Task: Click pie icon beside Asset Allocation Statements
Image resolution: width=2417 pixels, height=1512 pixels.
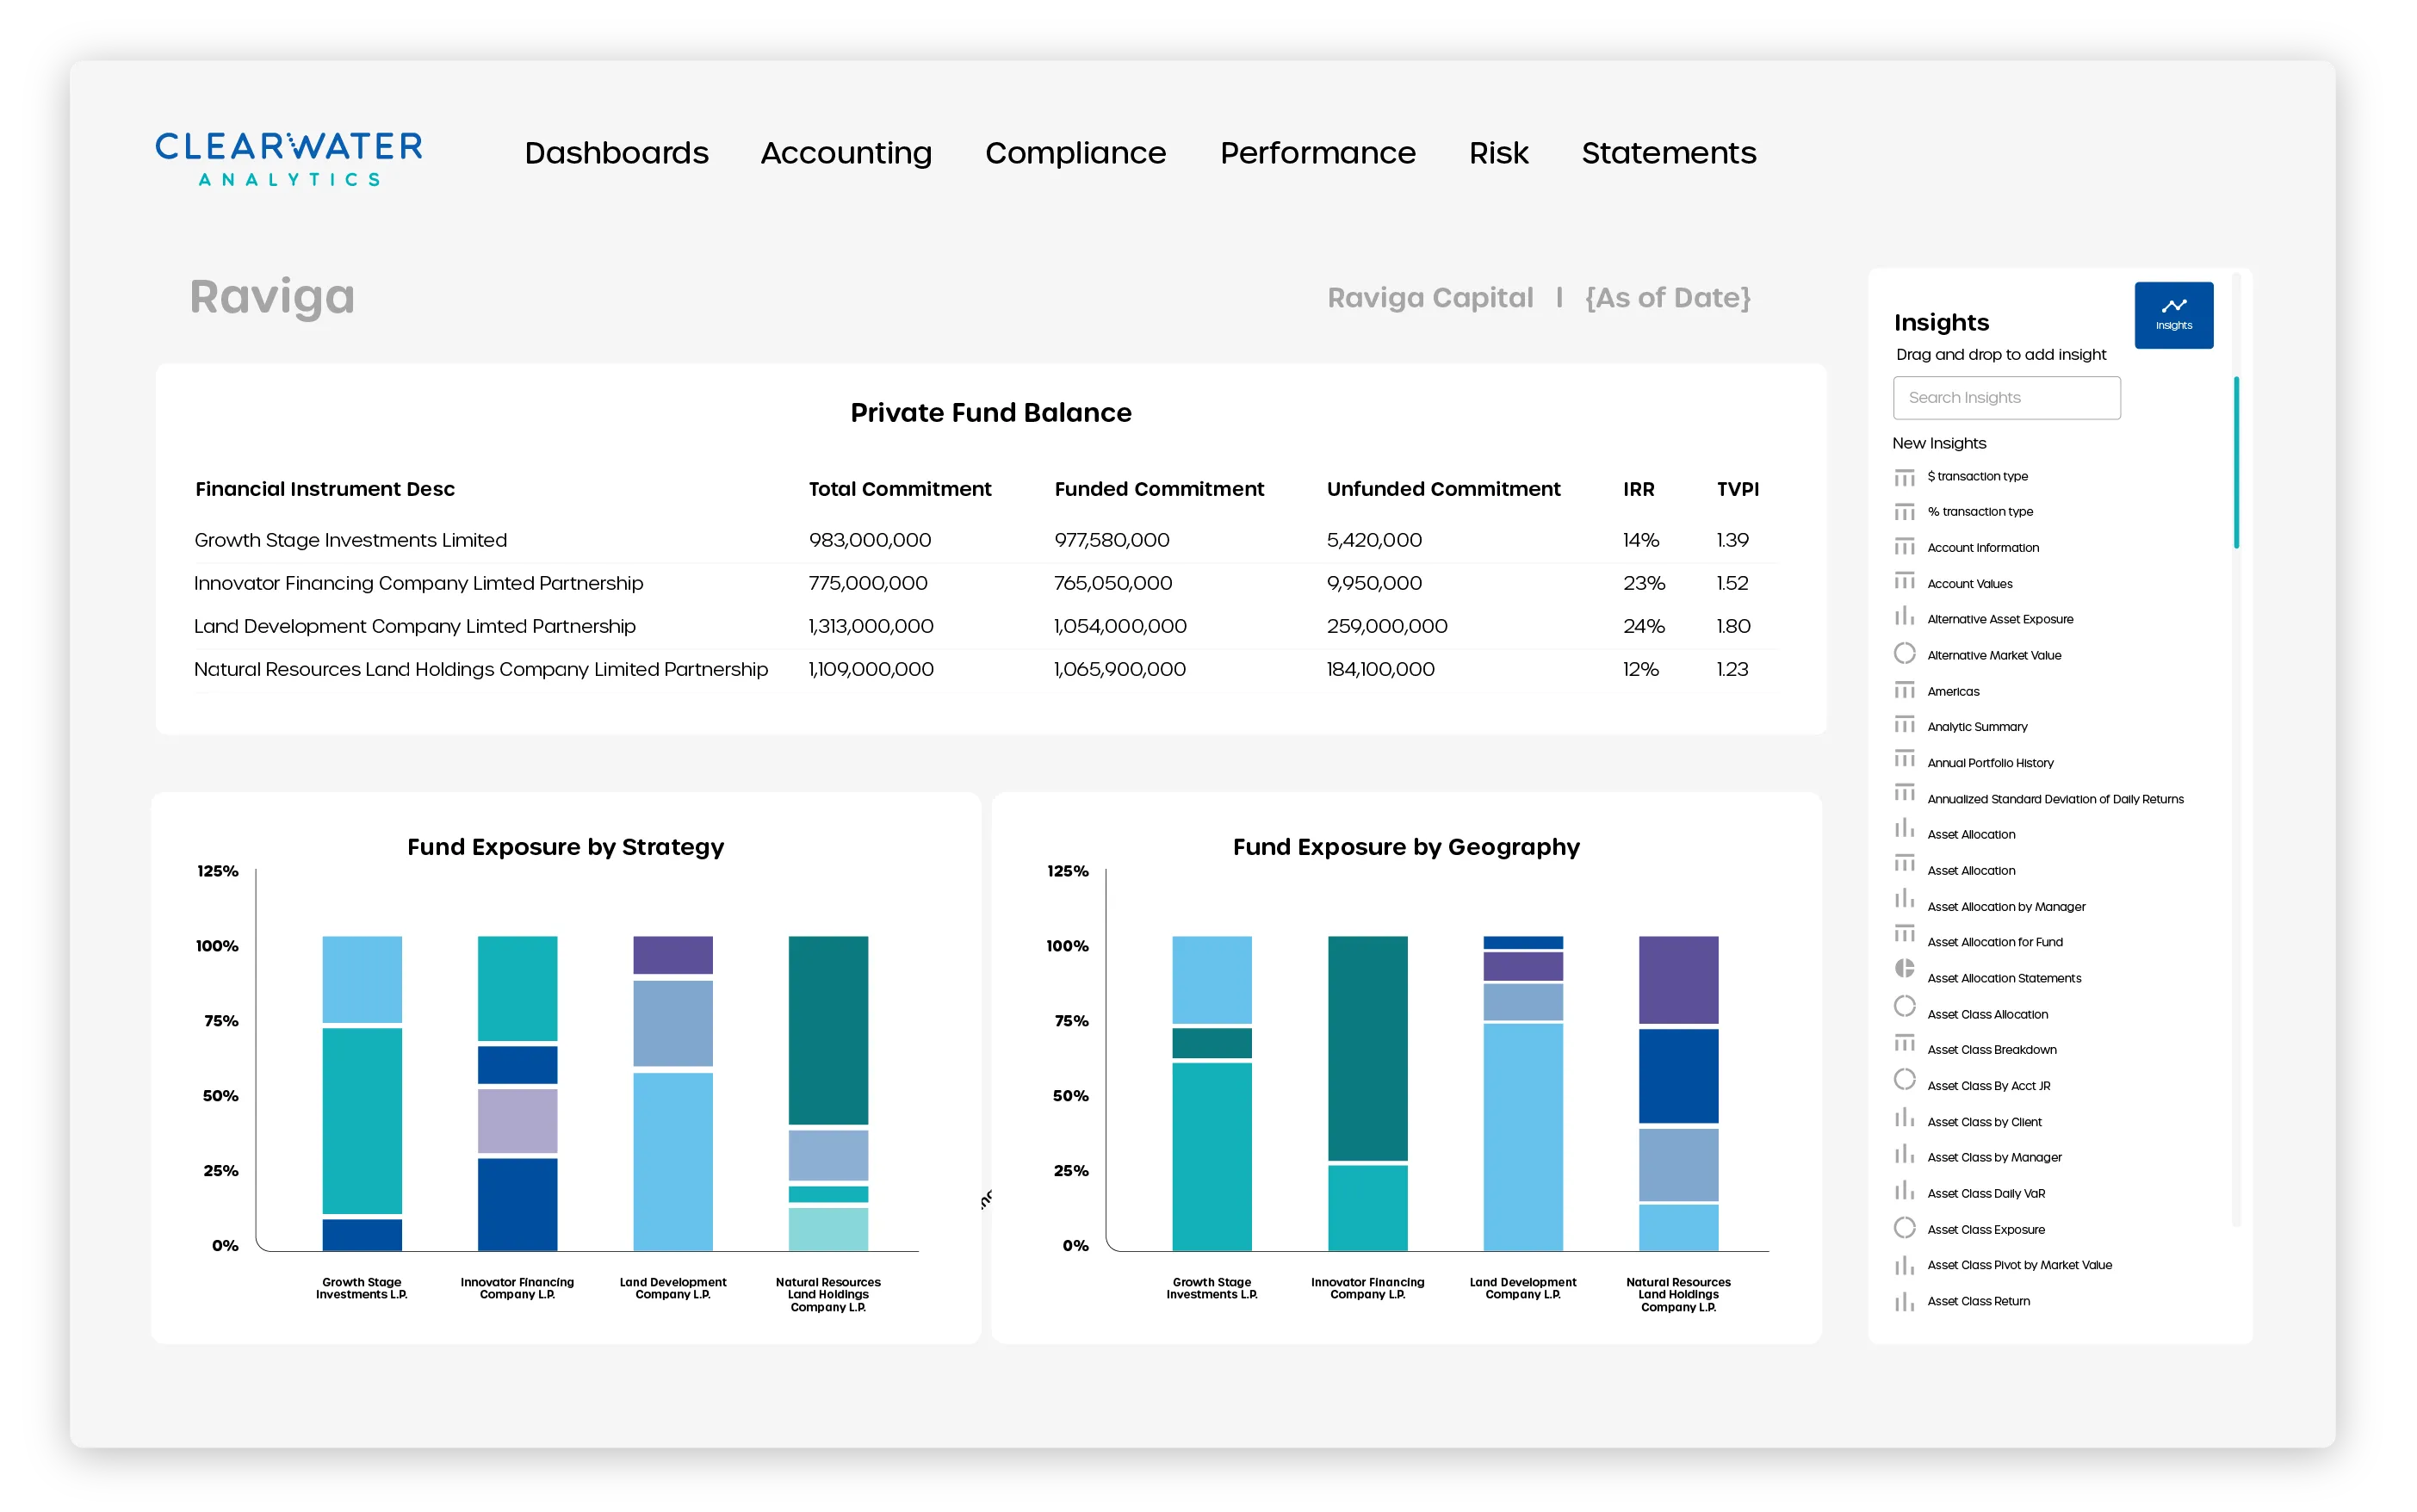Action: coord(1904,968)
